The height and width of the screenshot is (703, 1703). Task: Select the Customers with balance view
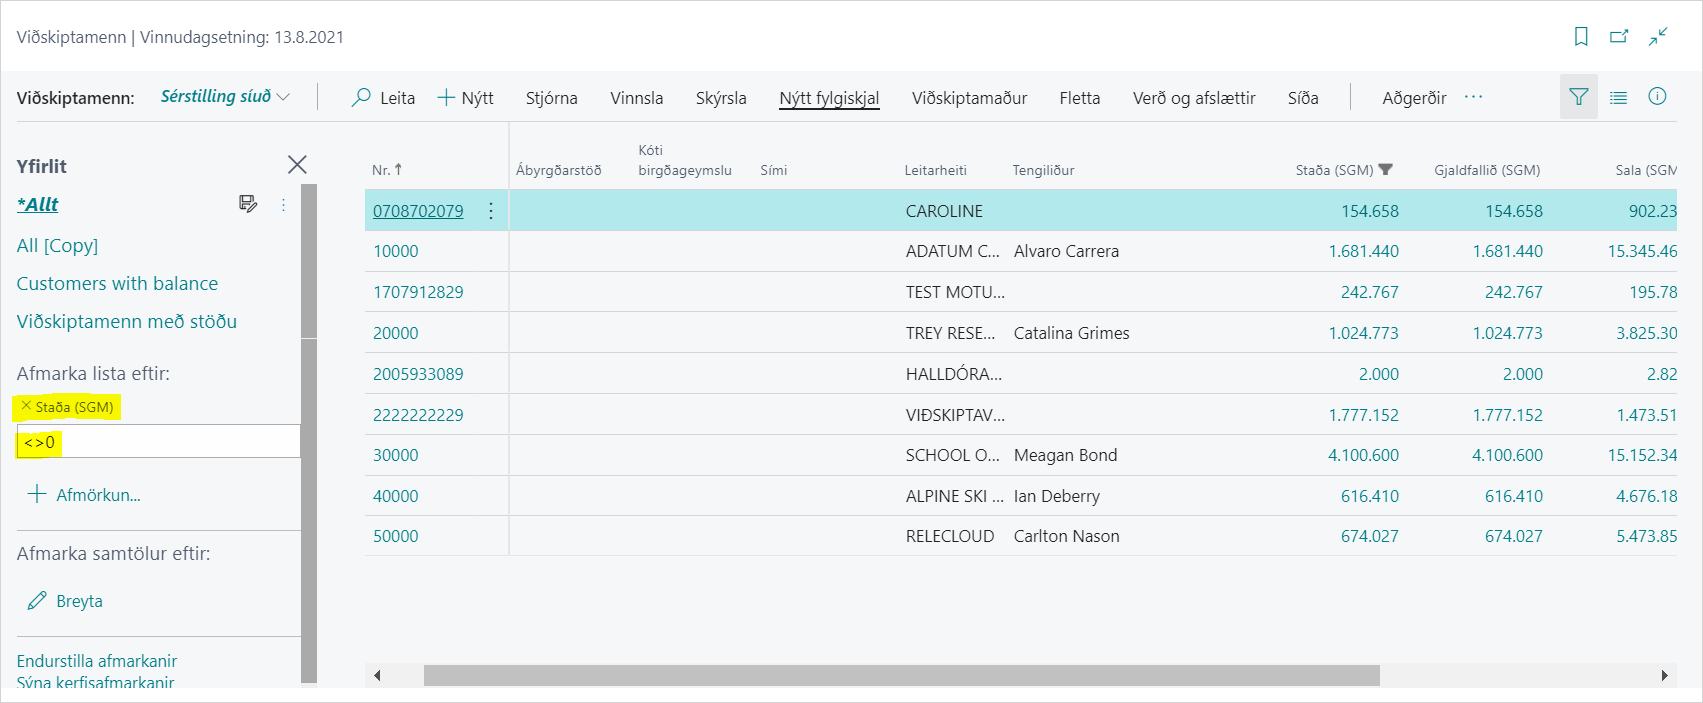[x=117, y=284]
